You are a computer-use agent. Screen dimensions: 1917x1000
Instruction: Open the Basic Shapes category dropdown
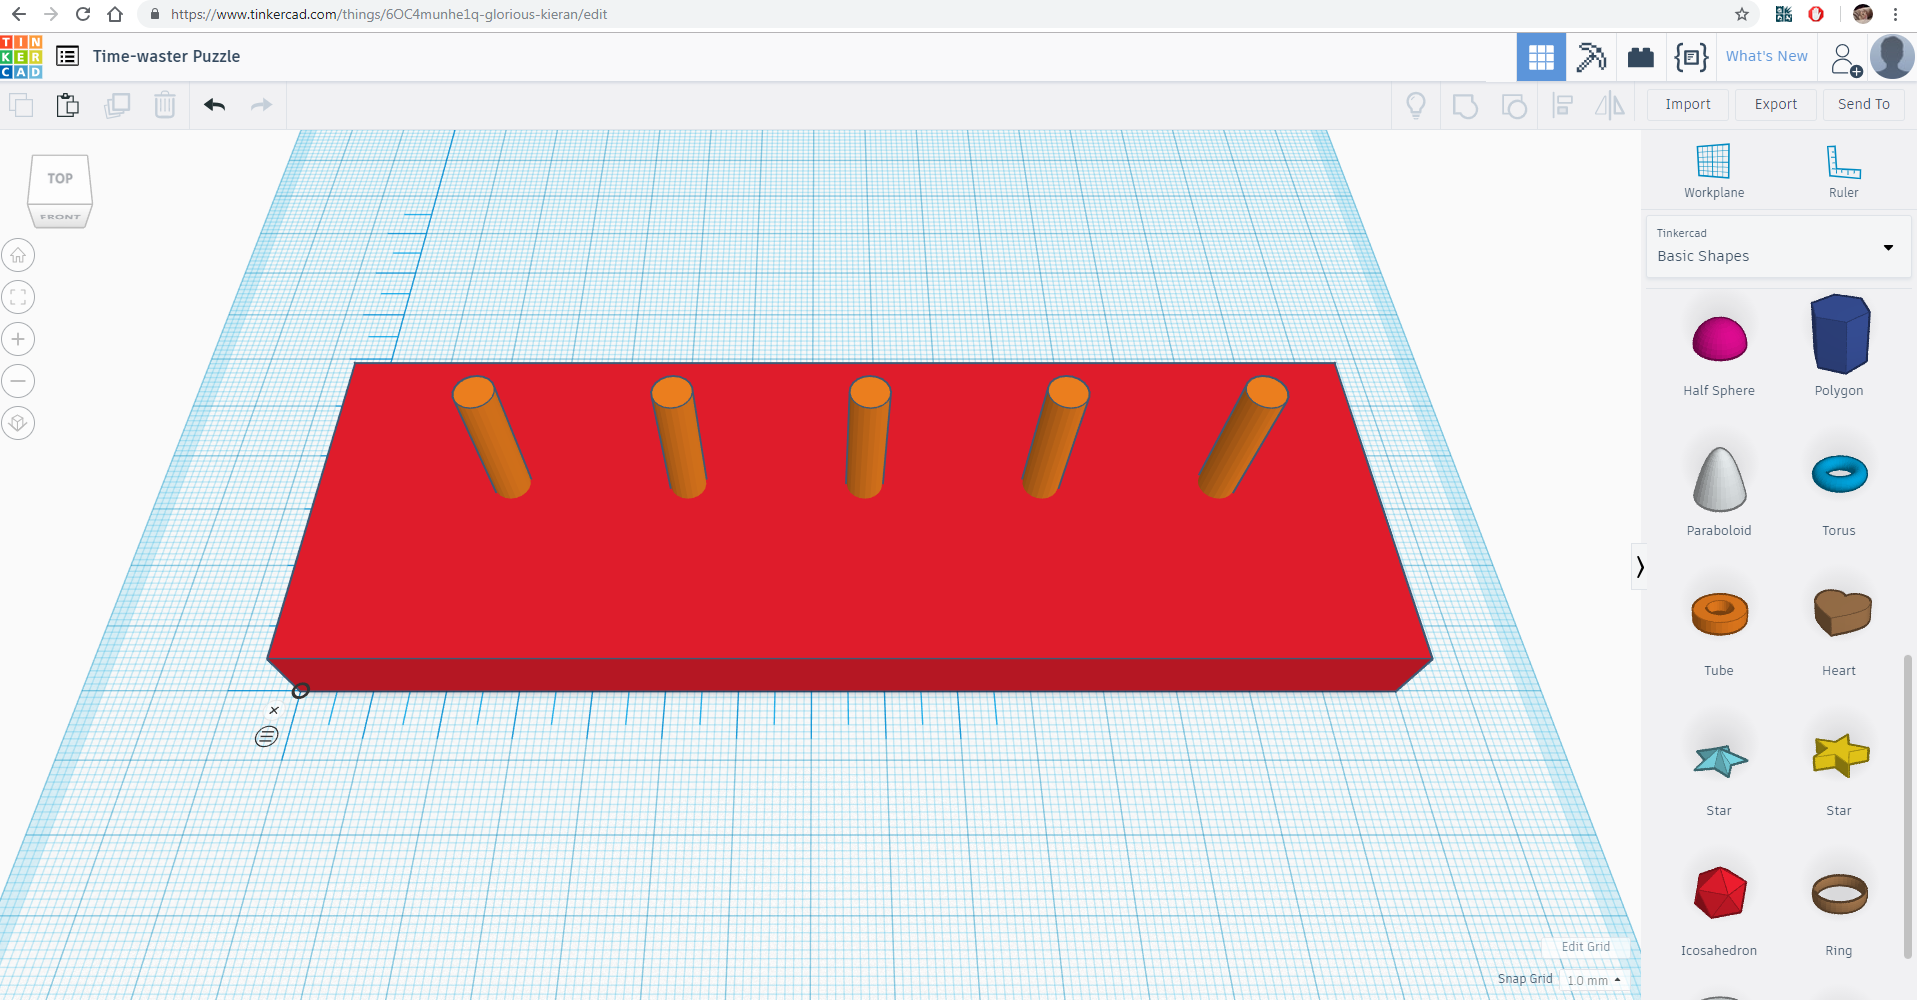[1778, 246]
